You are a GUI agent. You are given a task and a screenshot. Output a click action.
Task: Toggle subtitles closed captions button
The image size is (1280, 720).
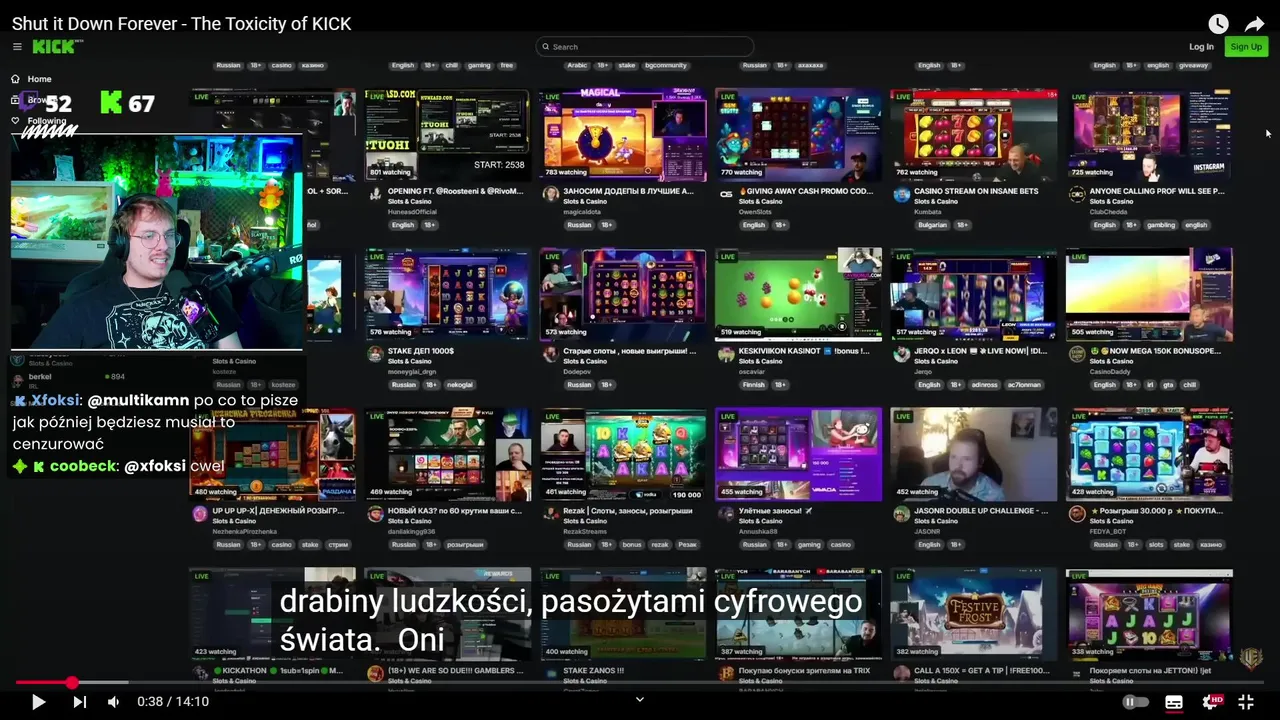point(1174,702)
